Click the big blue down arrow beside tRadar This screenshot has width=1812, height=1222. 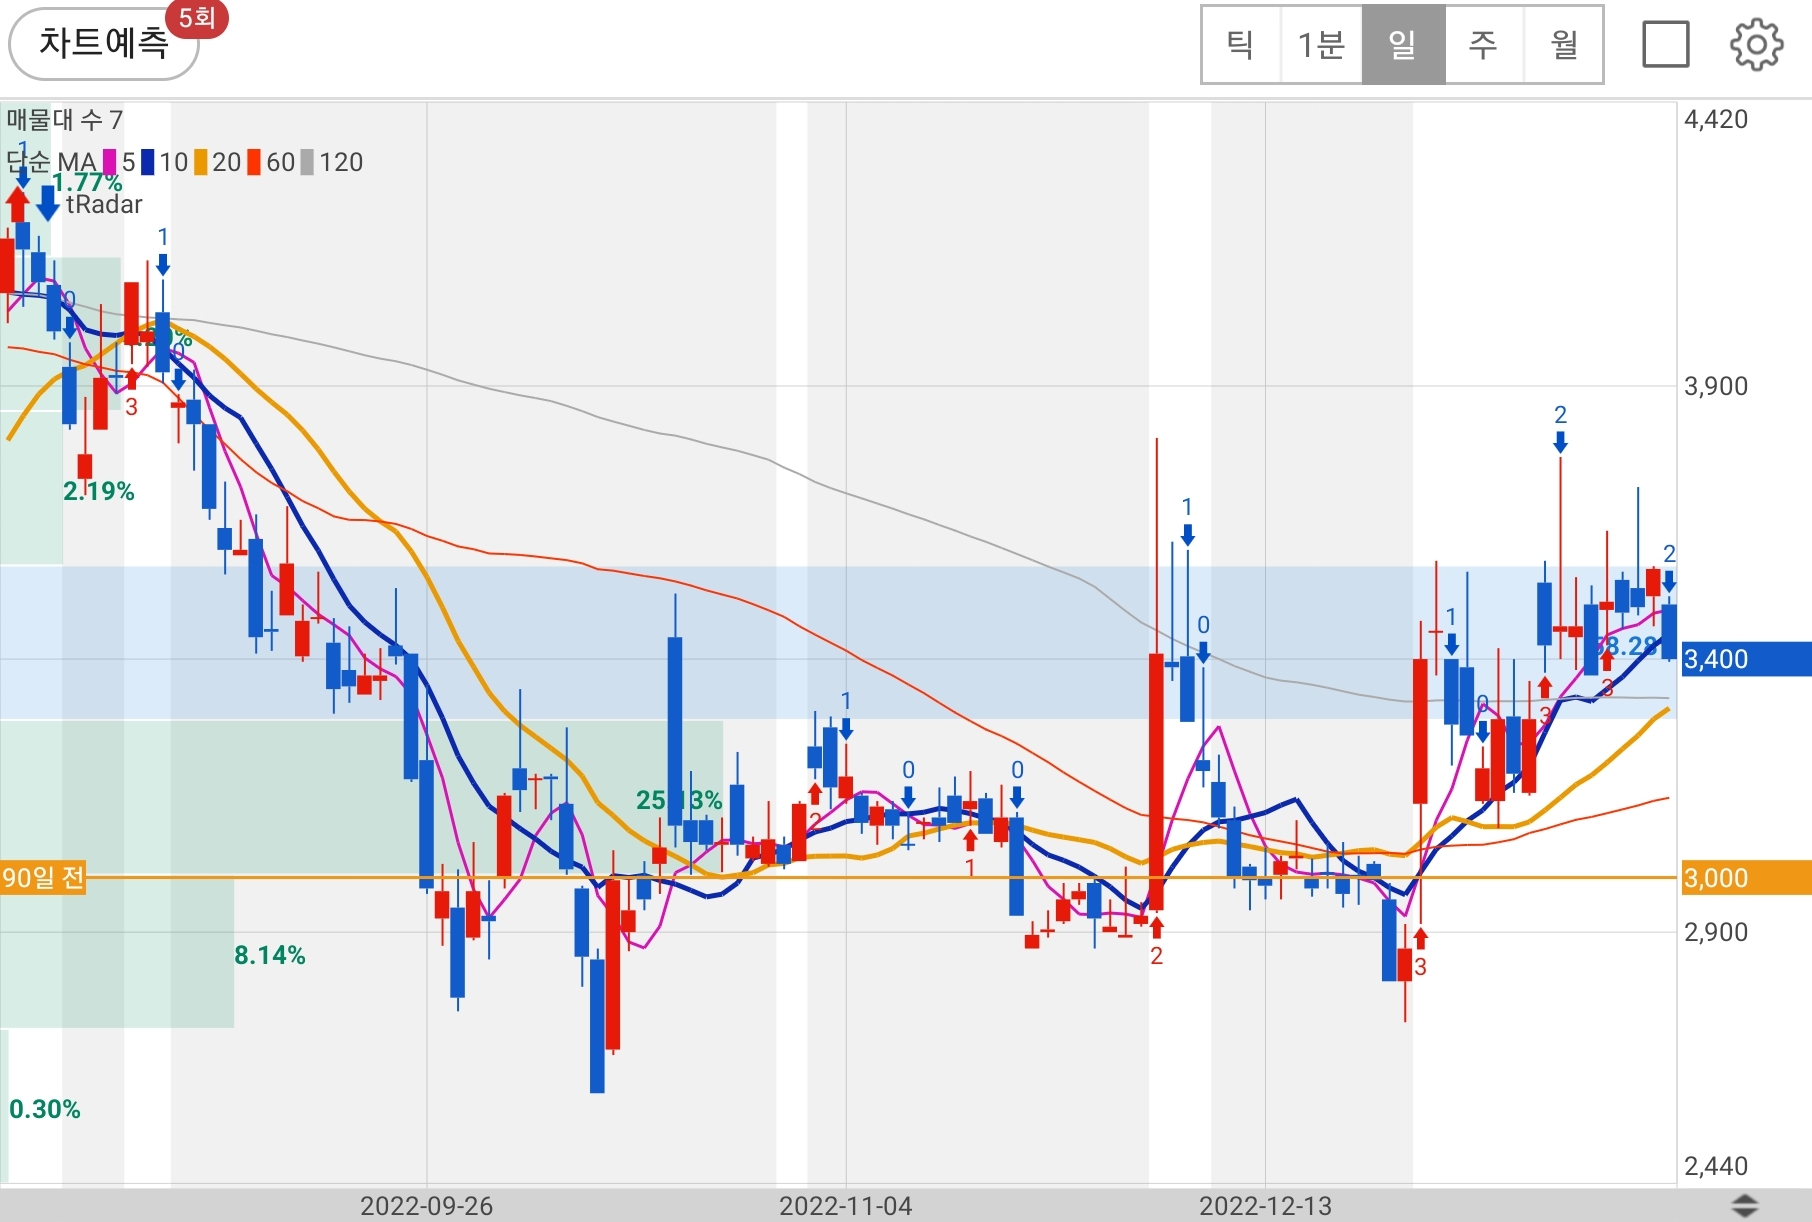pos(48,203)
